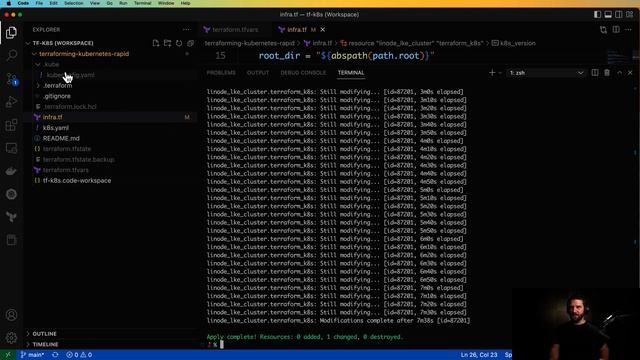Image resolution: width=640 pixels, height=360 pixels.
Task: Toggle the bottom panel layout icon
Action: pos(608,15)
